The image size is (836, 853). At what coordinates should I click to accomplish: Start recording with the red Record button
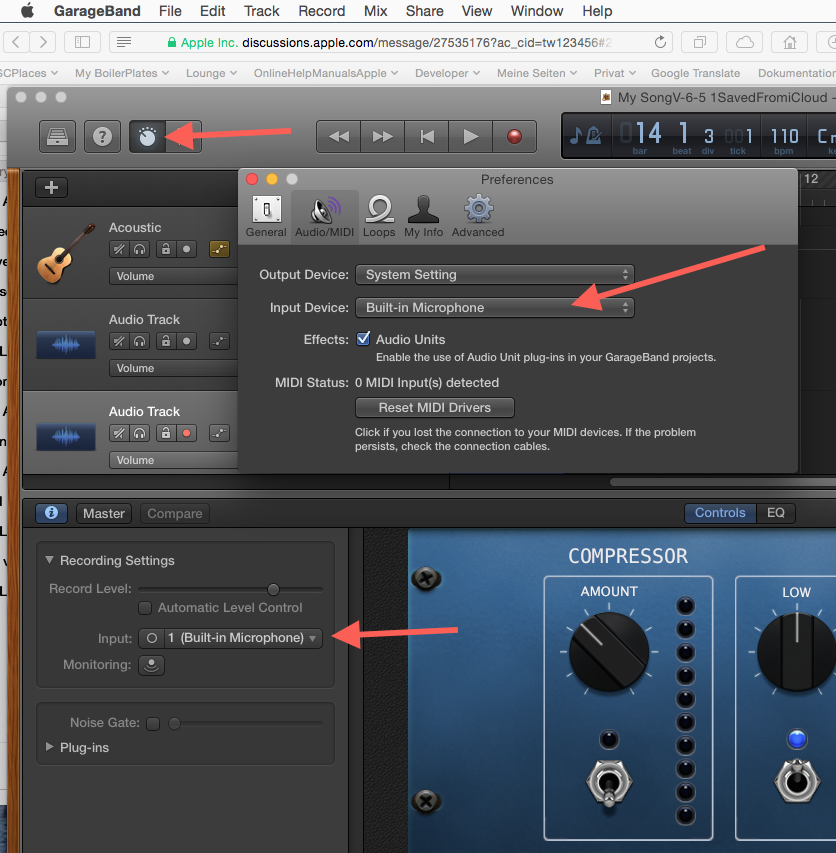click(515, 137)
